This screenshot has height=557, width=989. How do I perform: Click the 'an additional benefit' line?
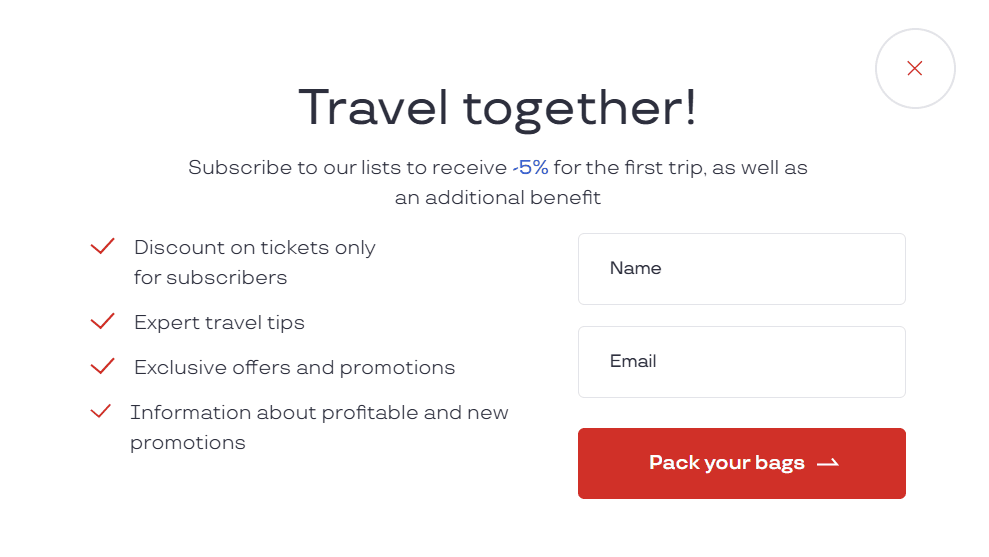[x=497, y=198]
